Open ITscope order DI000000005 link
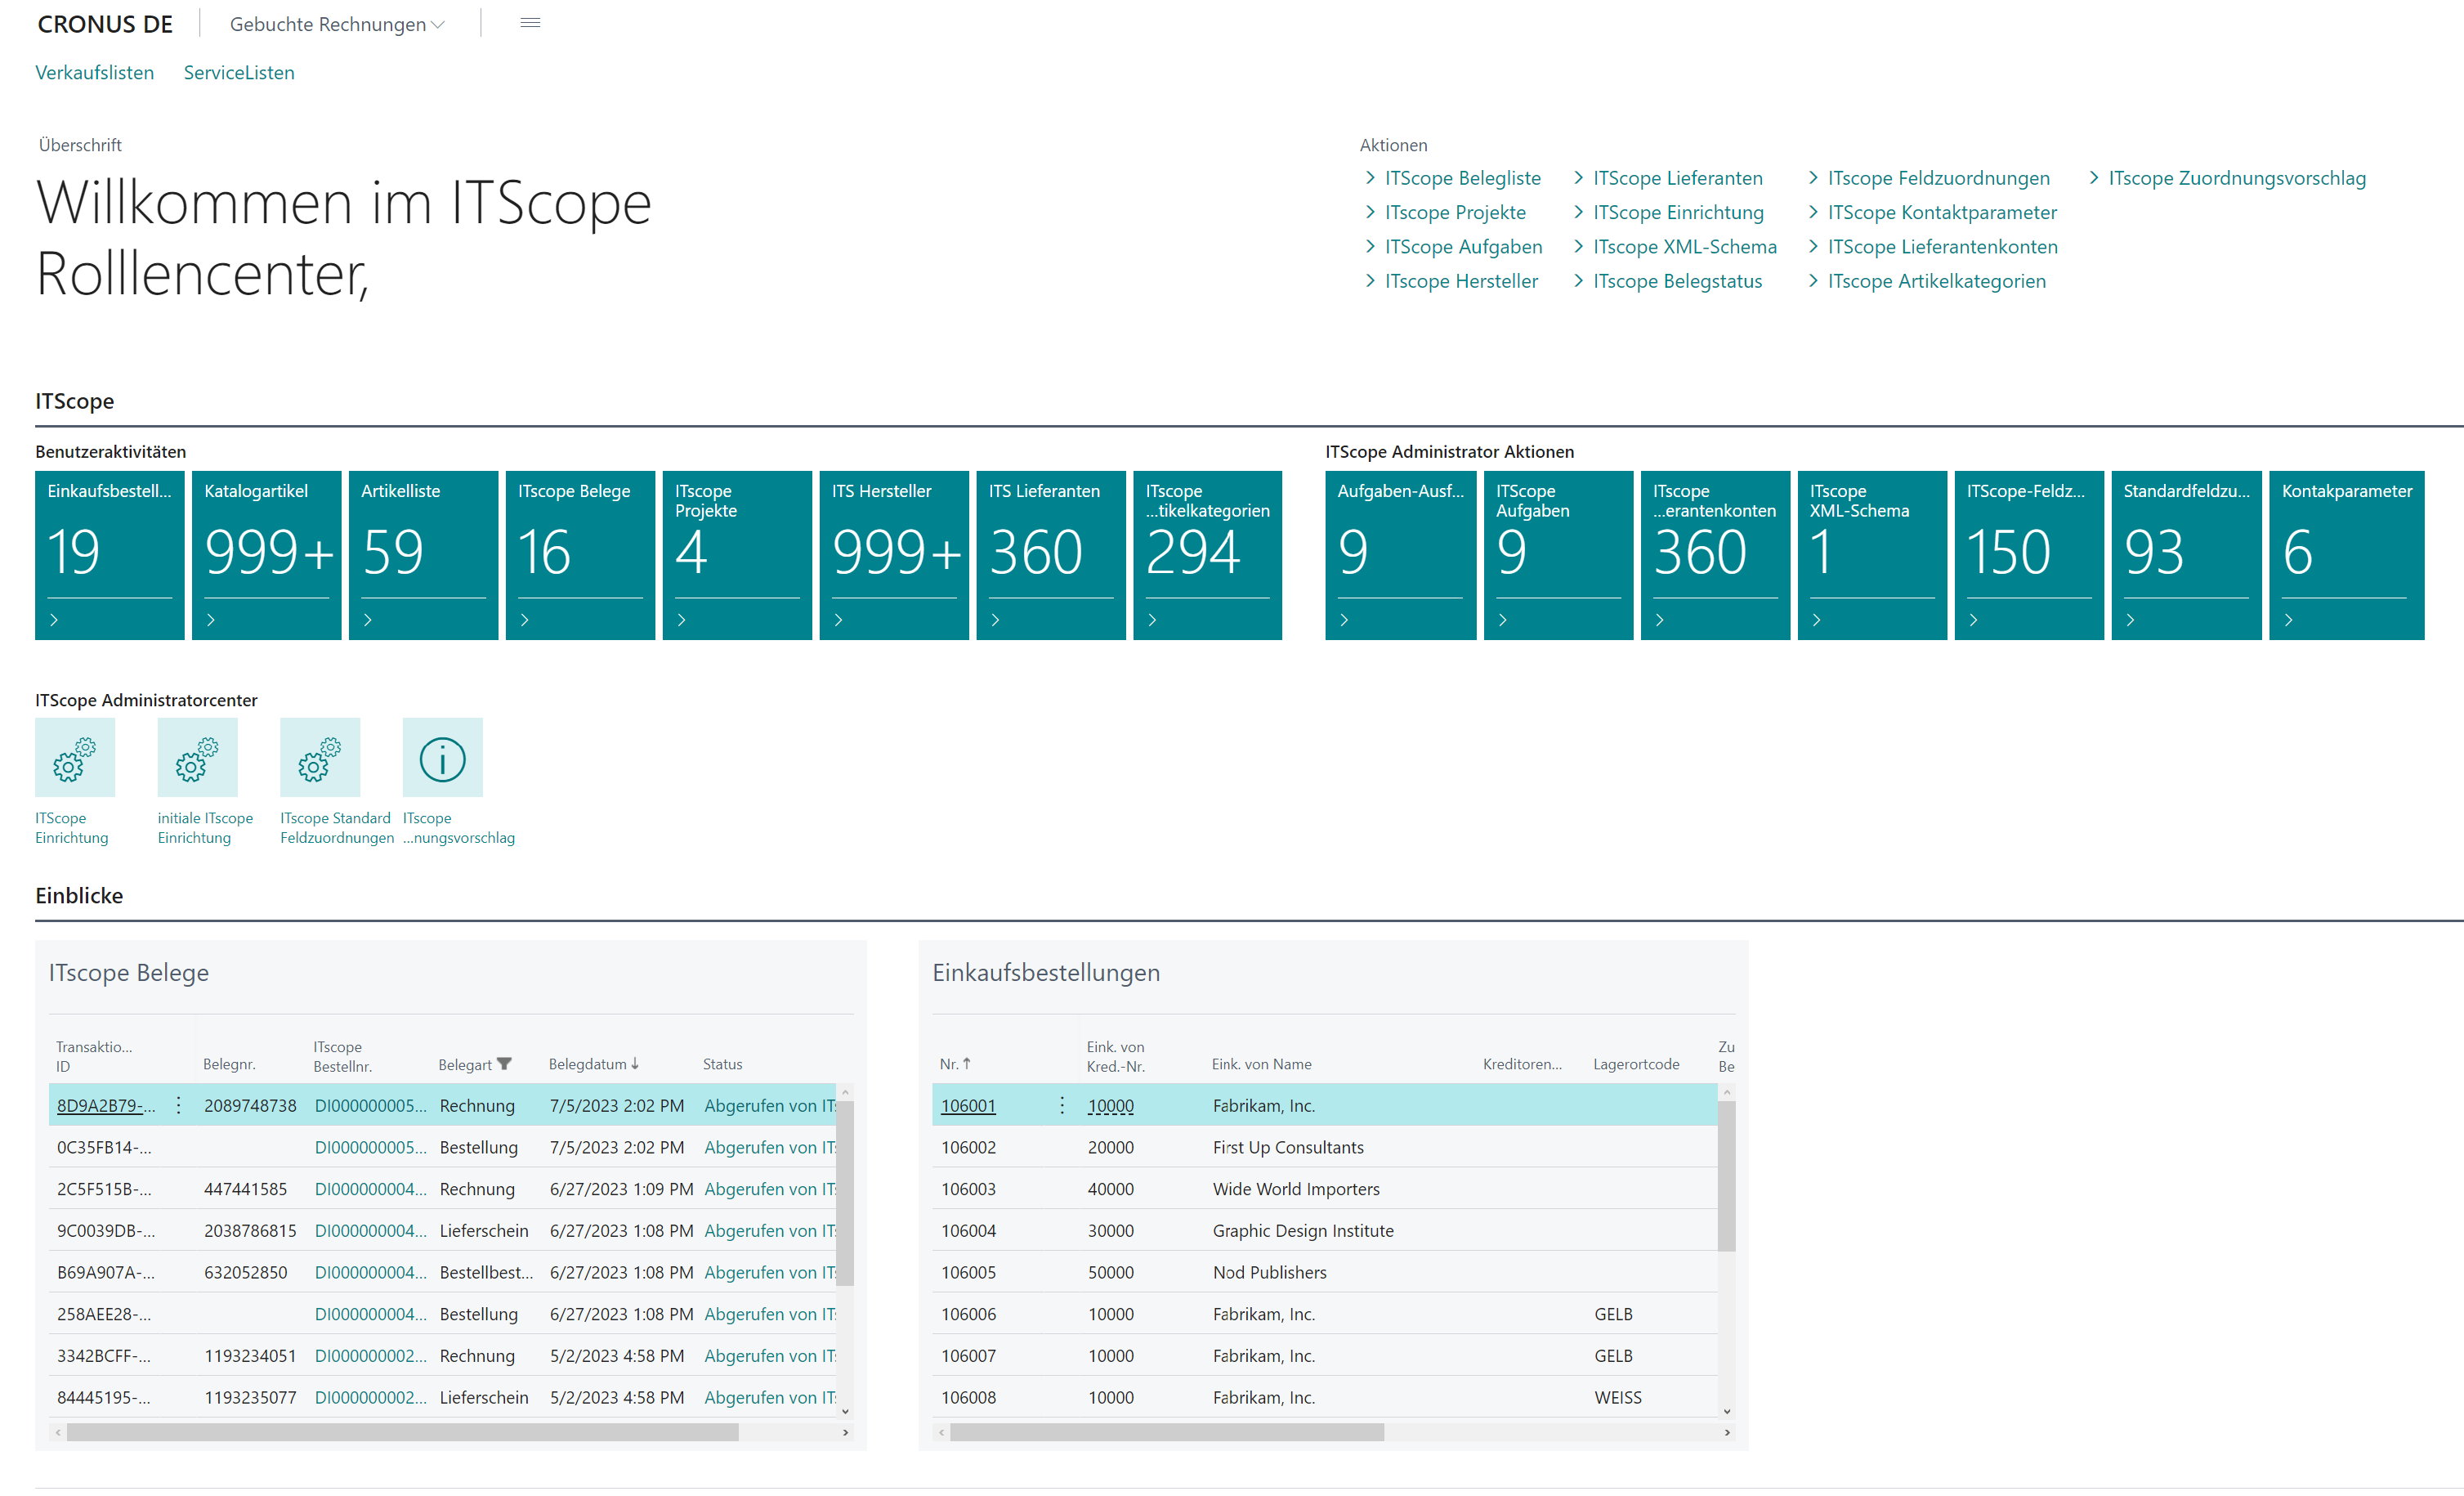The width and height of the screenshot is (2464, 1496). tap(369, 1105)
